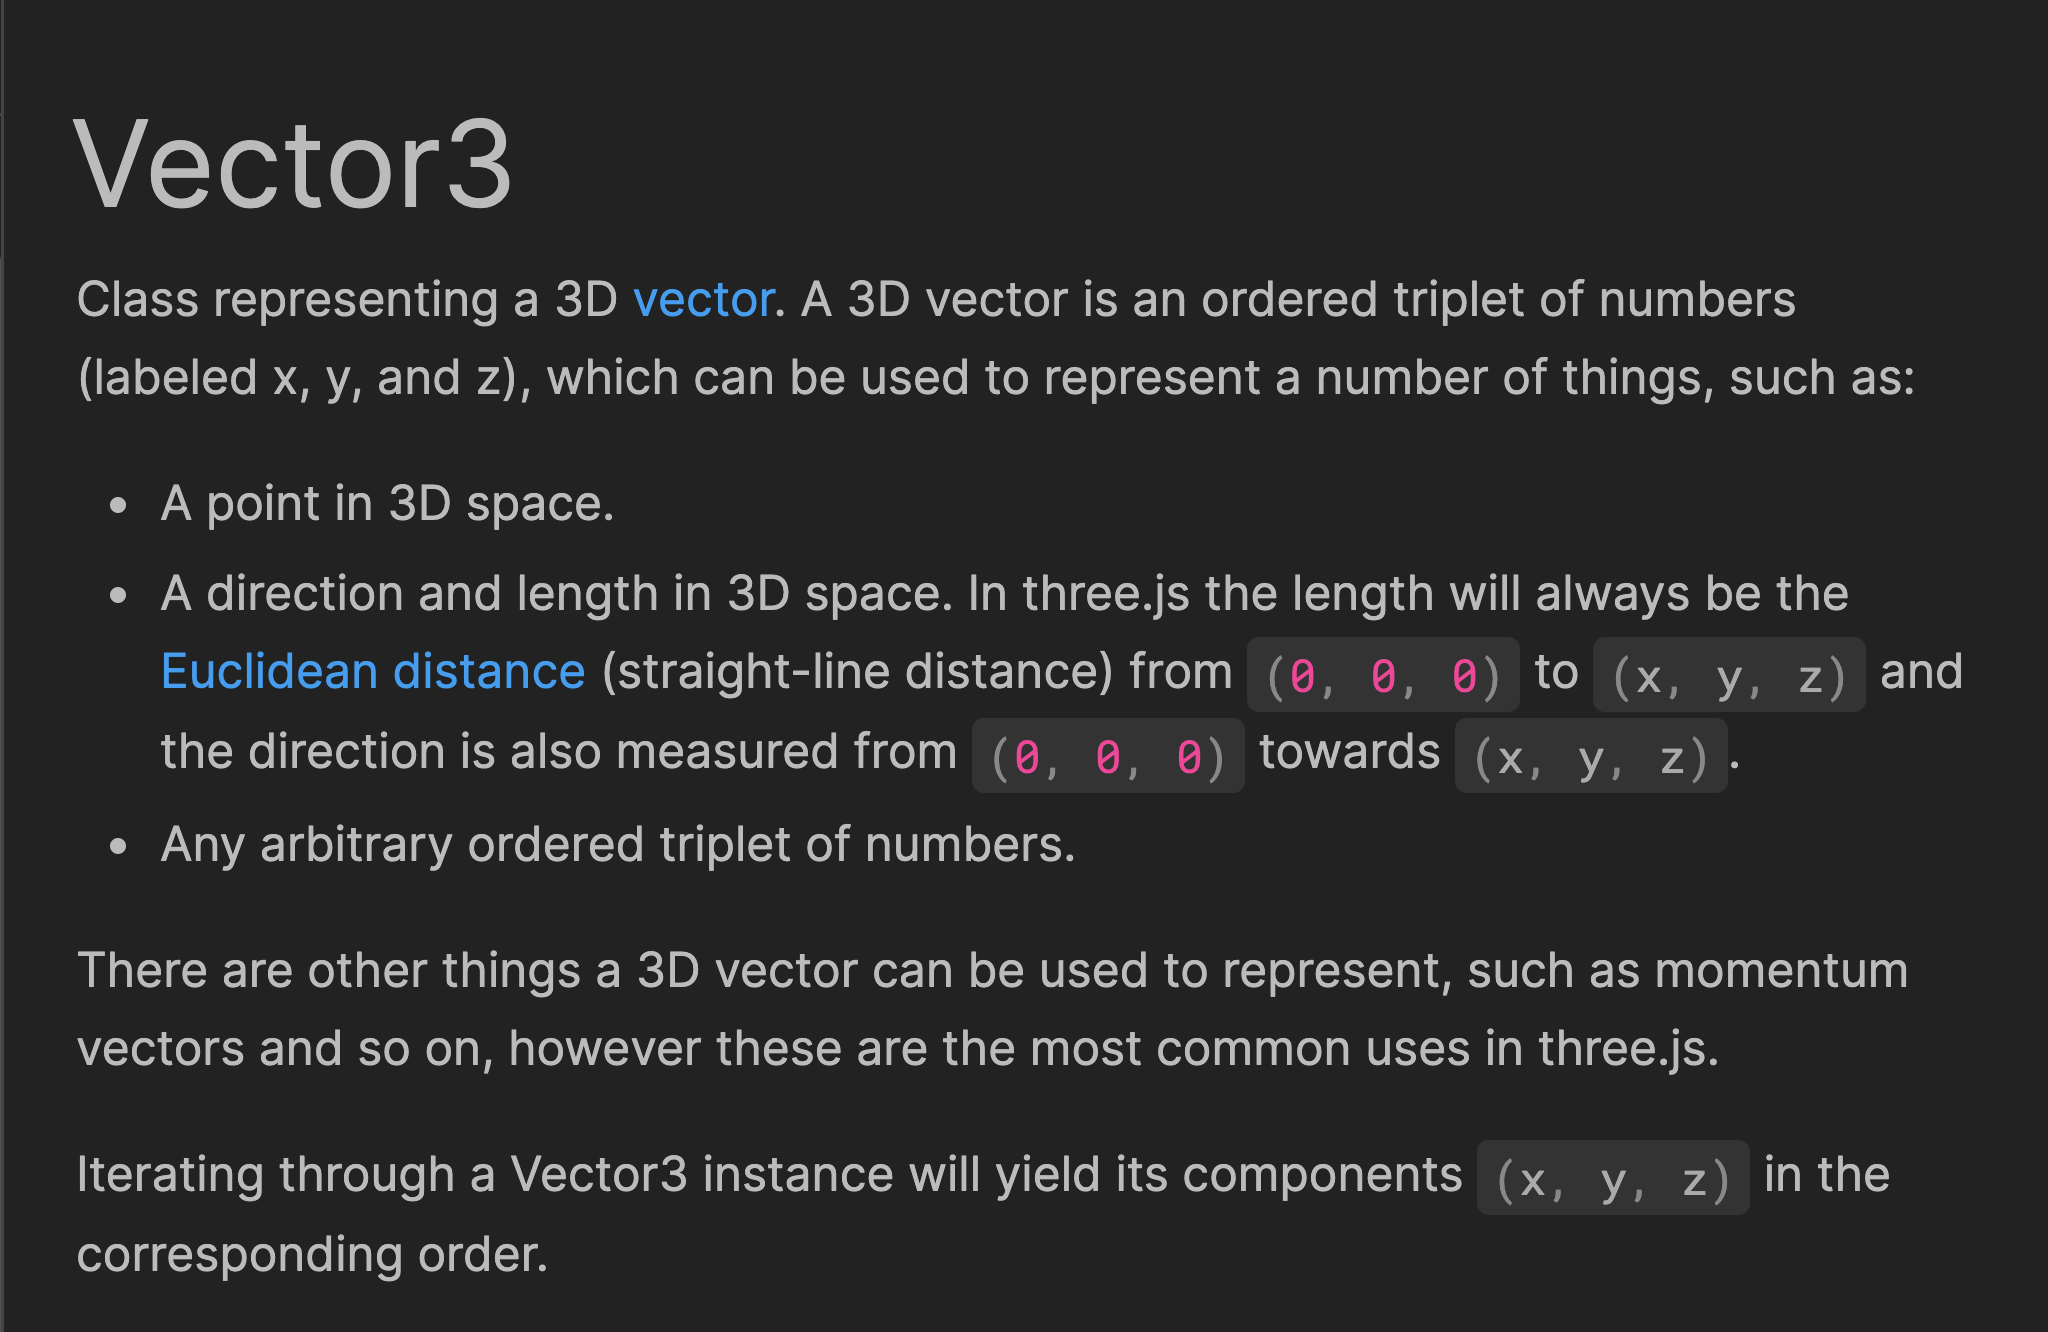Click the bullet marker beside "A point in 3D space"
Image resolution: width=2048 pixels, height=1332 pixels.
pos(119,506)
